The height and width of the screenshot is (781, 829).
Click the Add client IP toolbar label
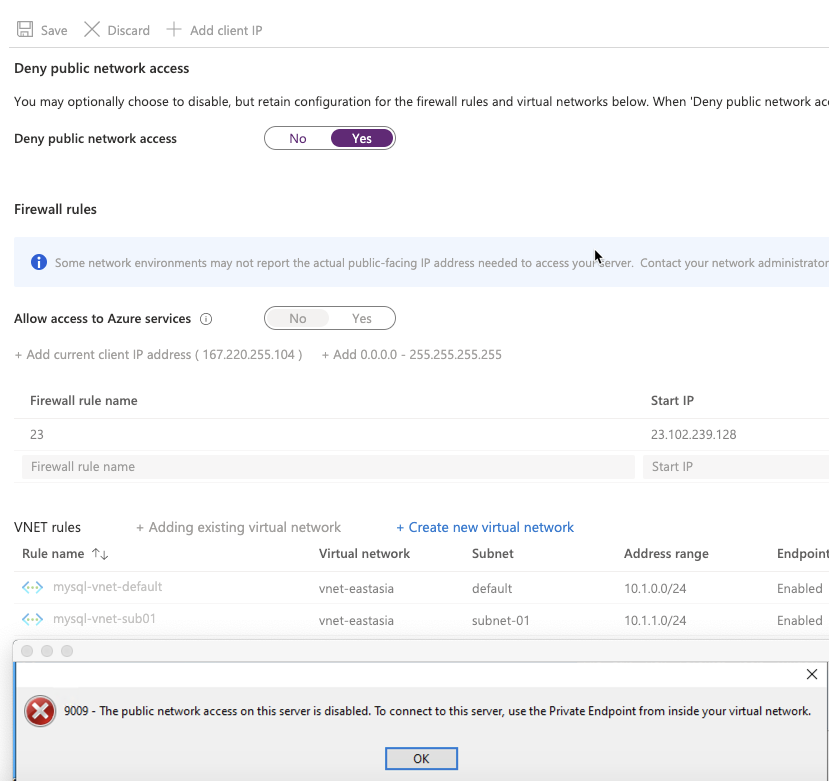click(x=226, y=31)
